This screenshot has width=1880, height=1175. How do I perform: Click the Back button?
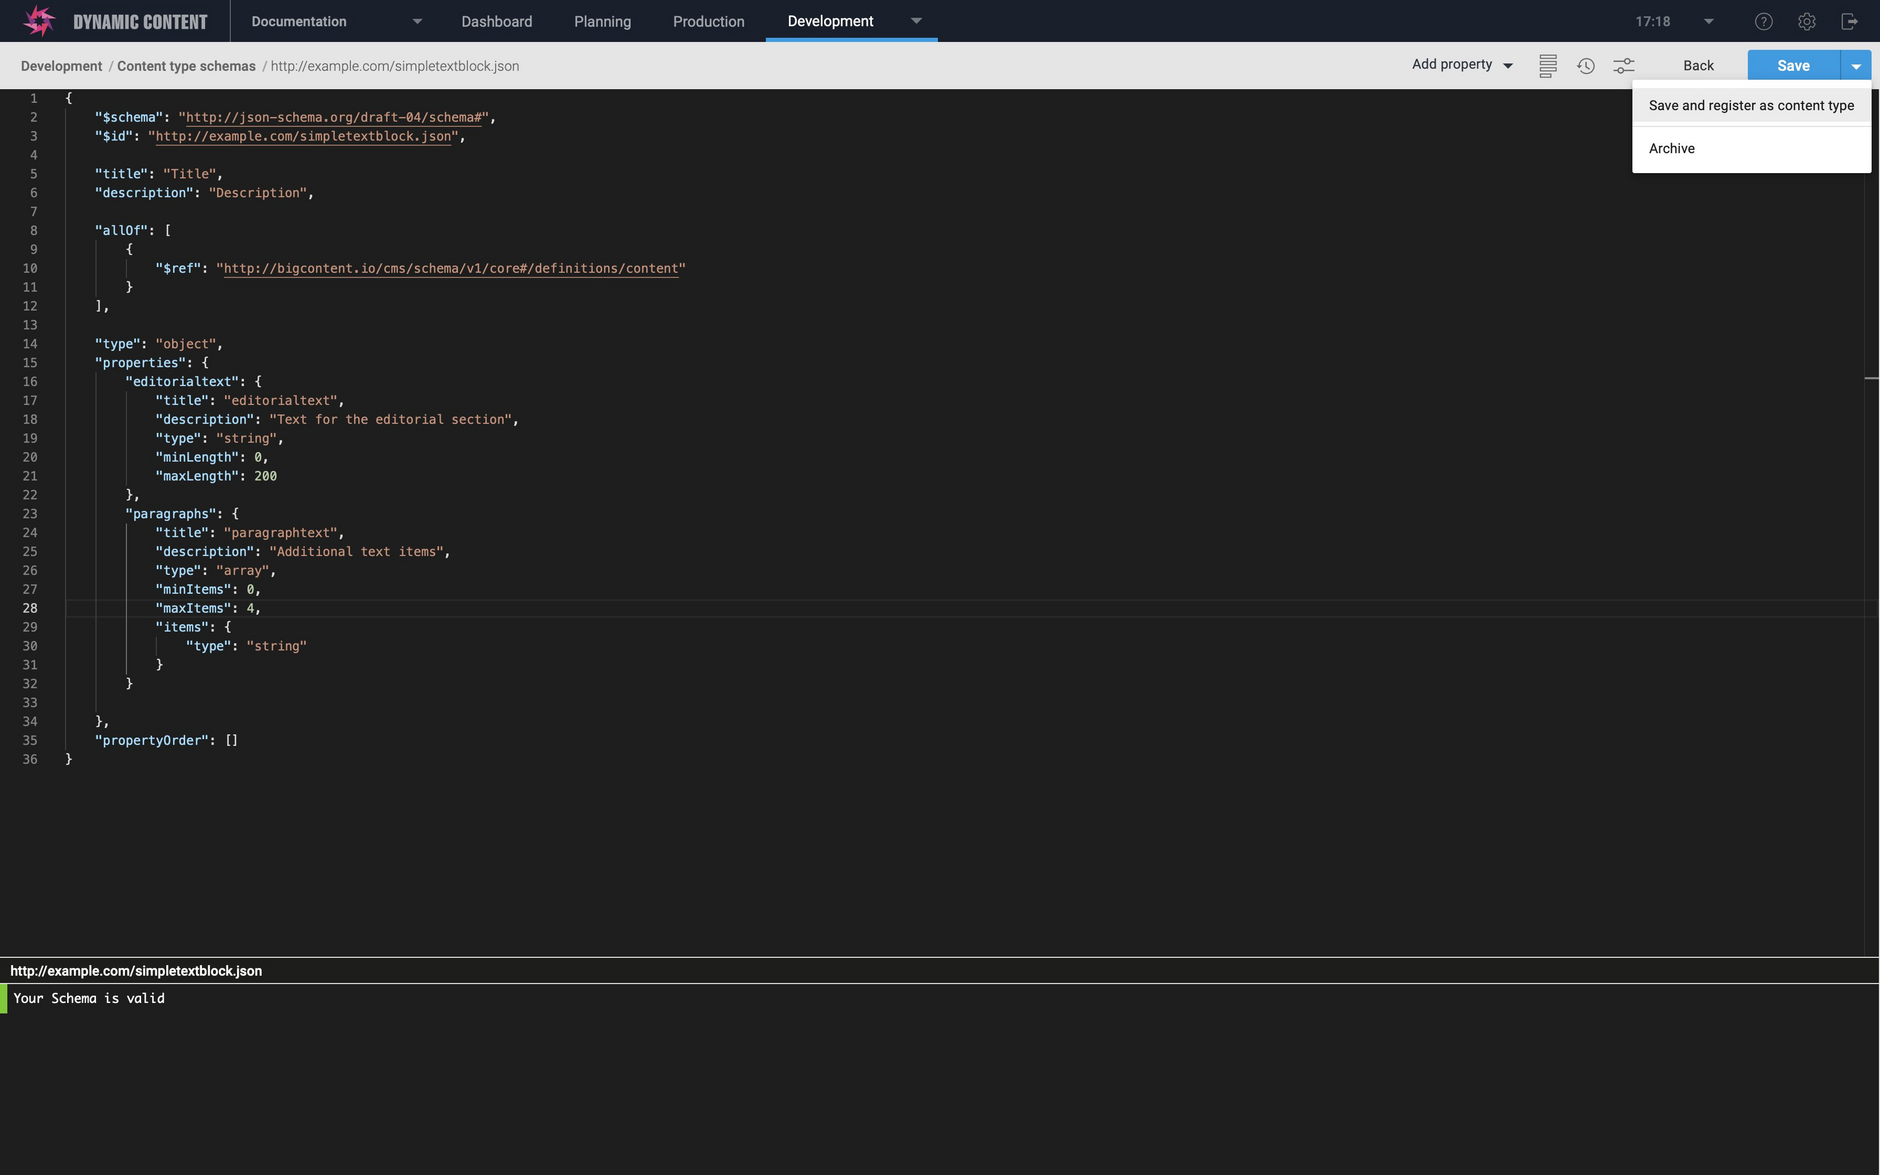click(x=1697, y=65)
